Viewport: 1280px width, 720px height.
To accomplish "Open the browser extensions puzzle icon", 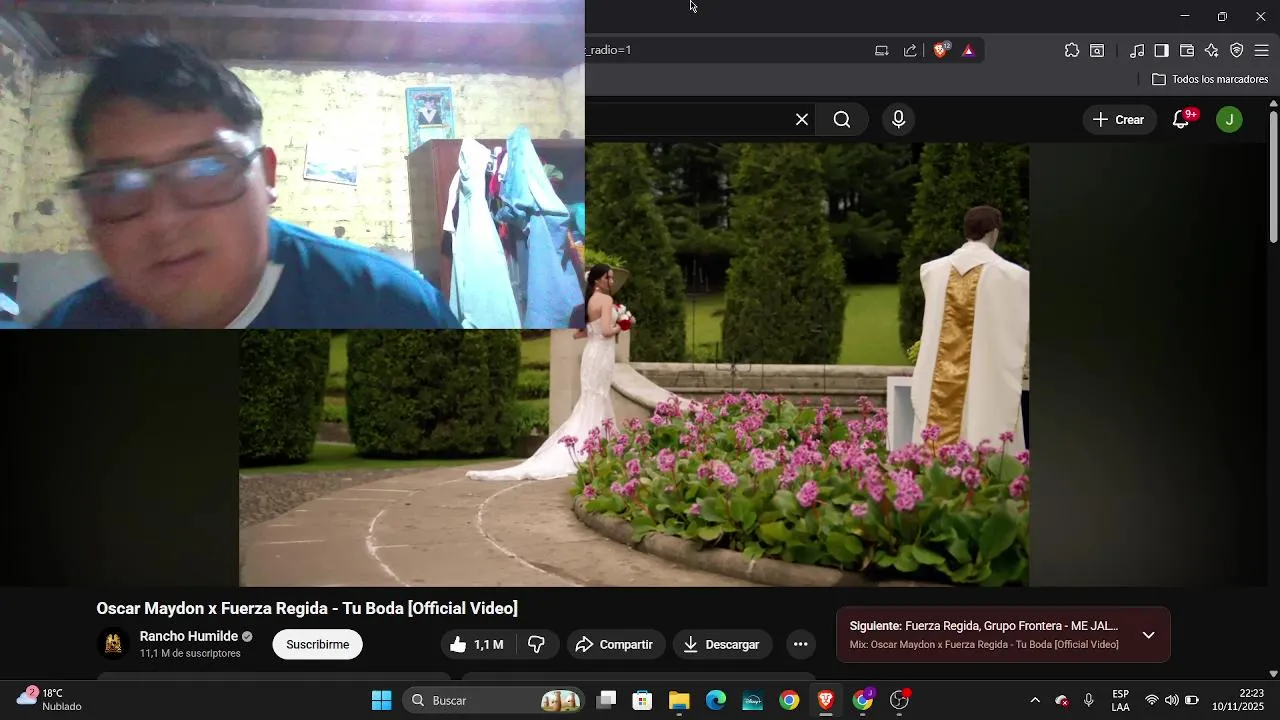I will pyautogui.click(x=1072, y=50).
